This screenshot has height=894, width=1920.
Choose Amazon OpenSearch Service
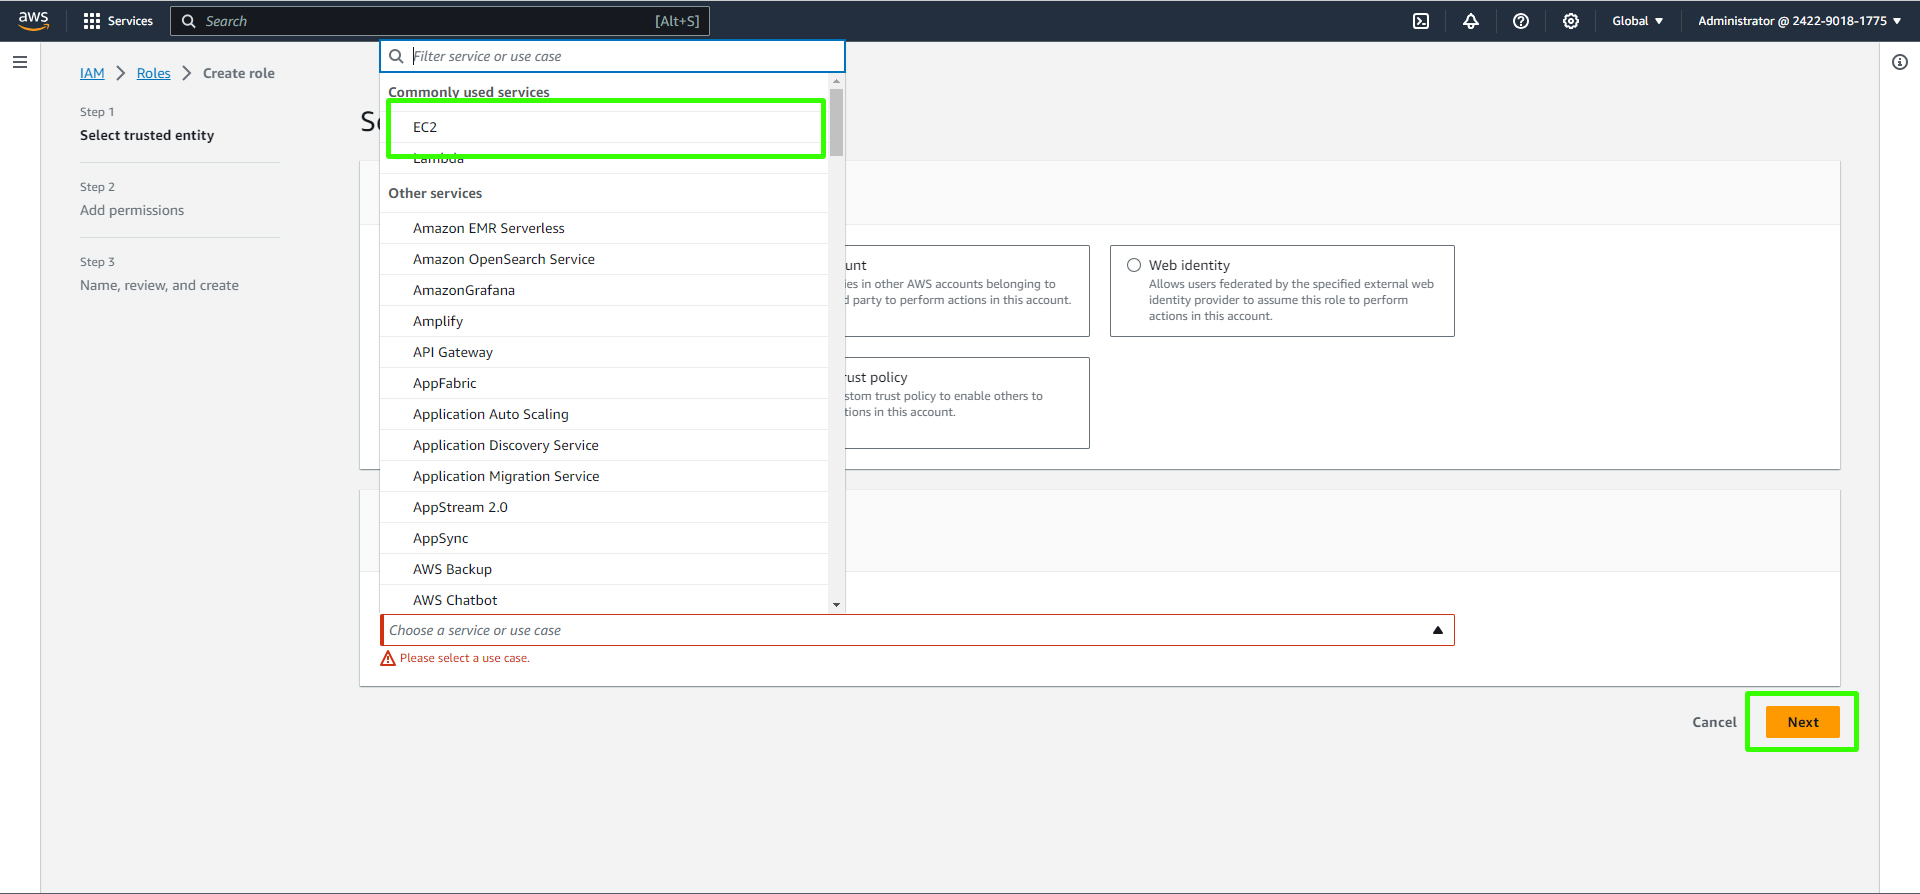coord(604,259)
